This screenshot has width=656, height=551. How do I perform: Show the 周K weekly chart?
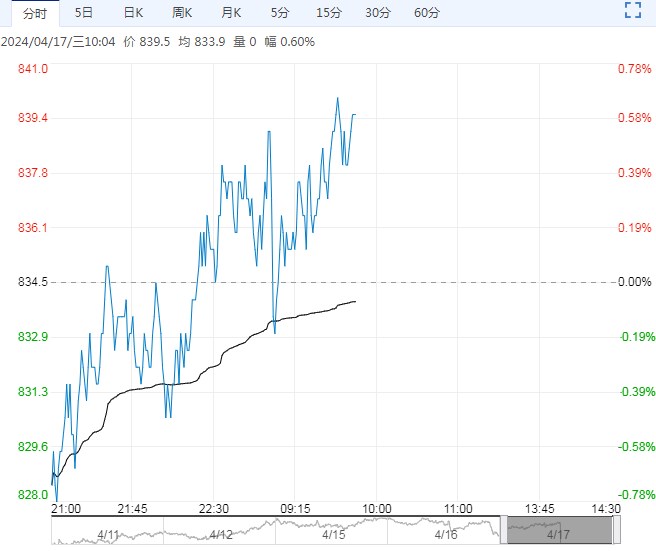(182, 13)
